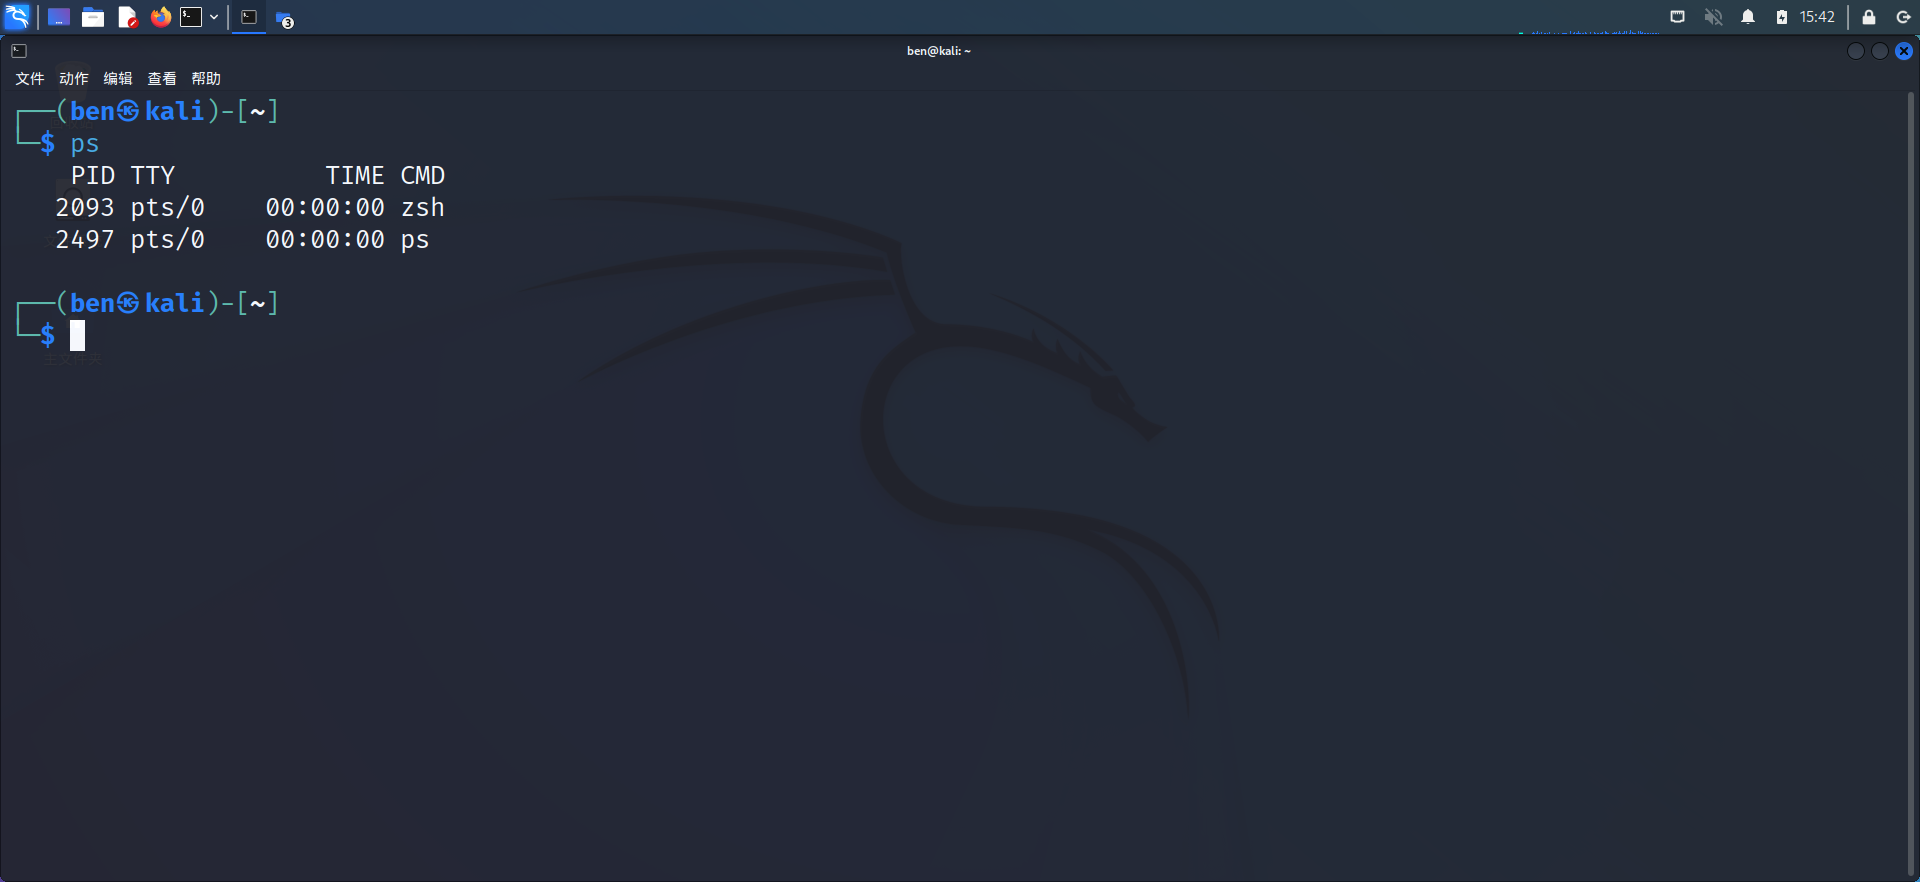The image size is (1920, 882).
Task: Click the terminal window title-bar icon
Action: (x=19, y=51)
